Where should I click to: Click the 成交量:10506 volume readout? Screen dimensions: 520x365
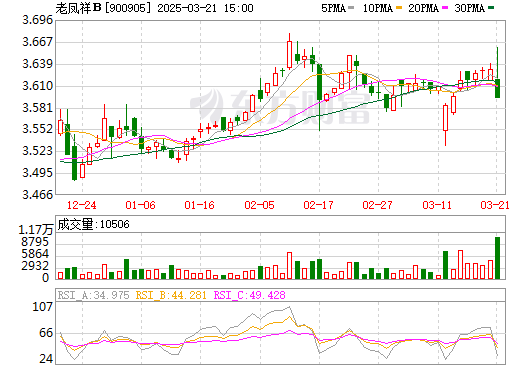93,224
